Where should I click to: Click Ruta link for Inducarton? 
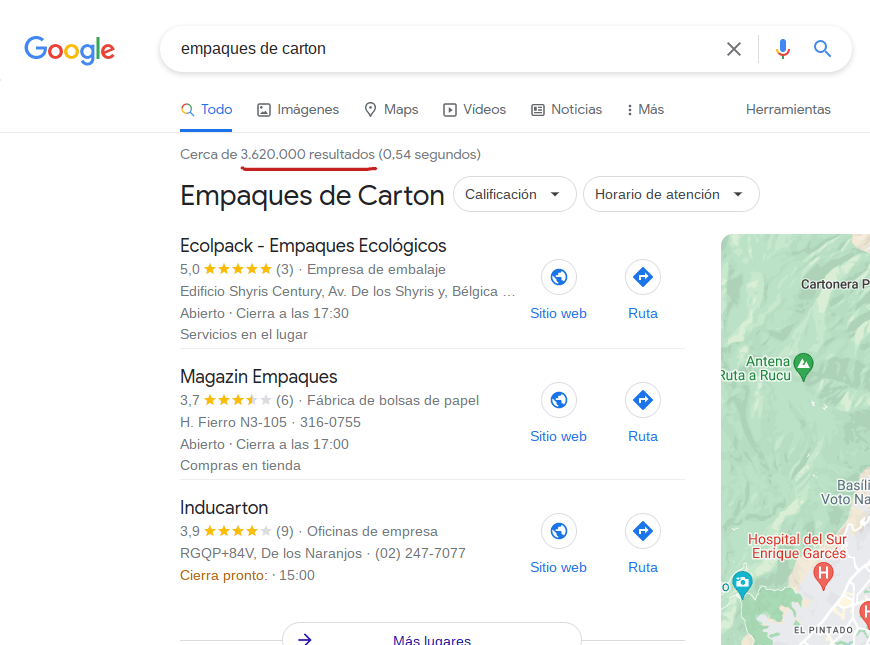[x=643, y=568]
